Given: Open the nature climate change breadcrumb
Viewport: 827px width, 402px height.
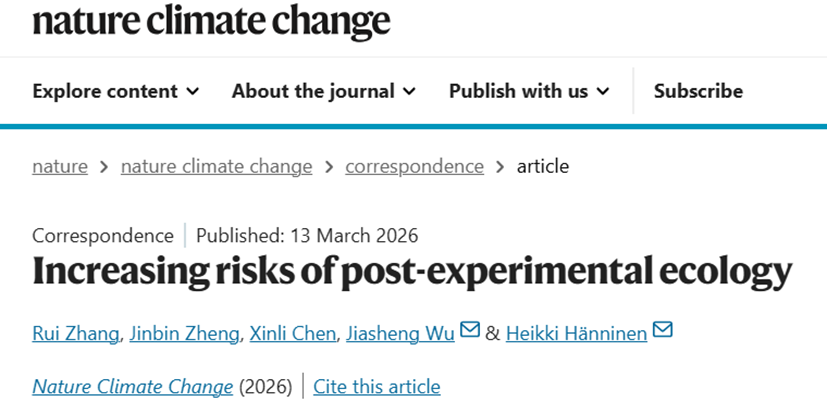Looking at the screenshot, I should click(216, 166).
